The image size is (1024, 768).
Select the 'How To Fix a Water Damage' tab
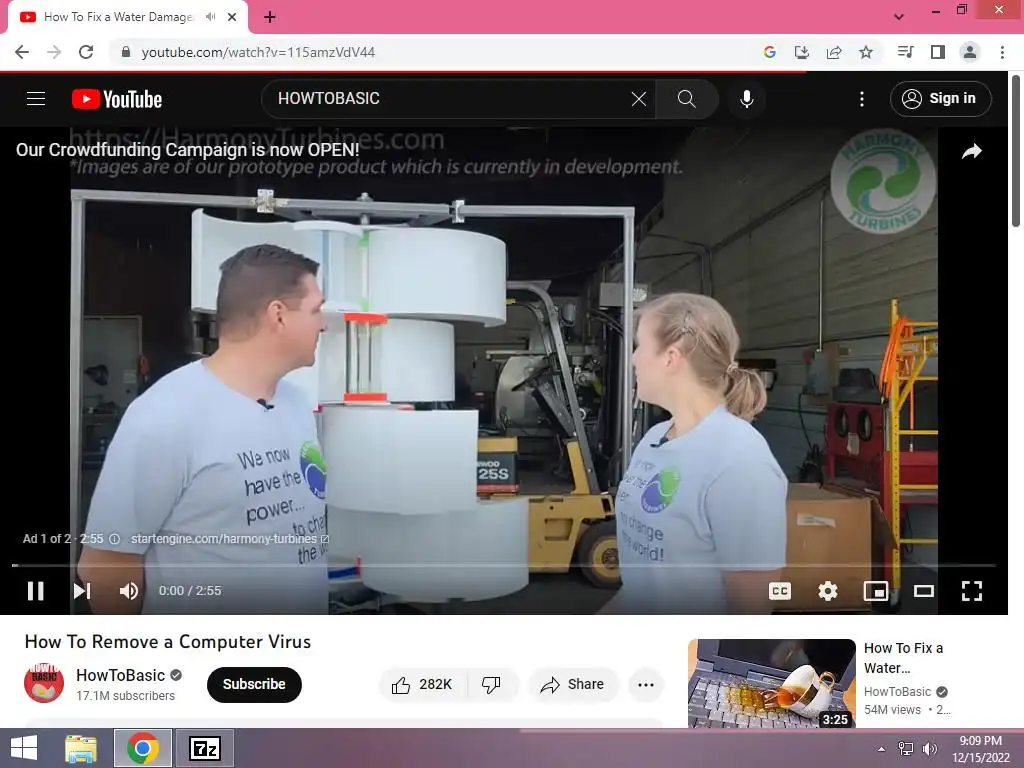(x=118, y=17)
